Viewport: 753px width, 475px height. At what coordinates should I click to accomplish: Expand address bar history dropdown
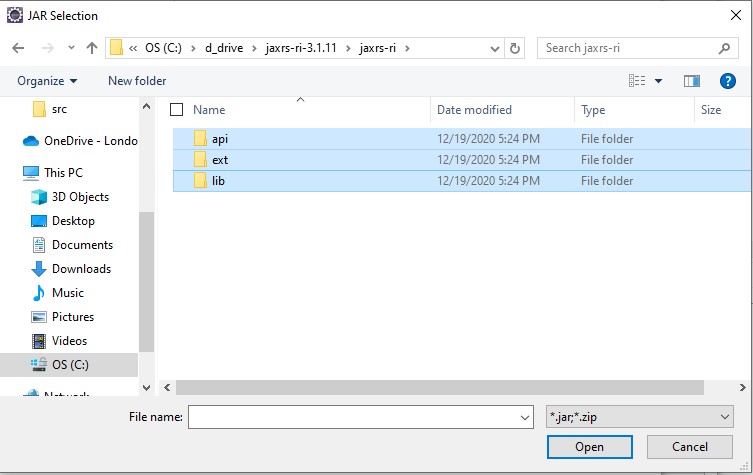pos(495,49)
